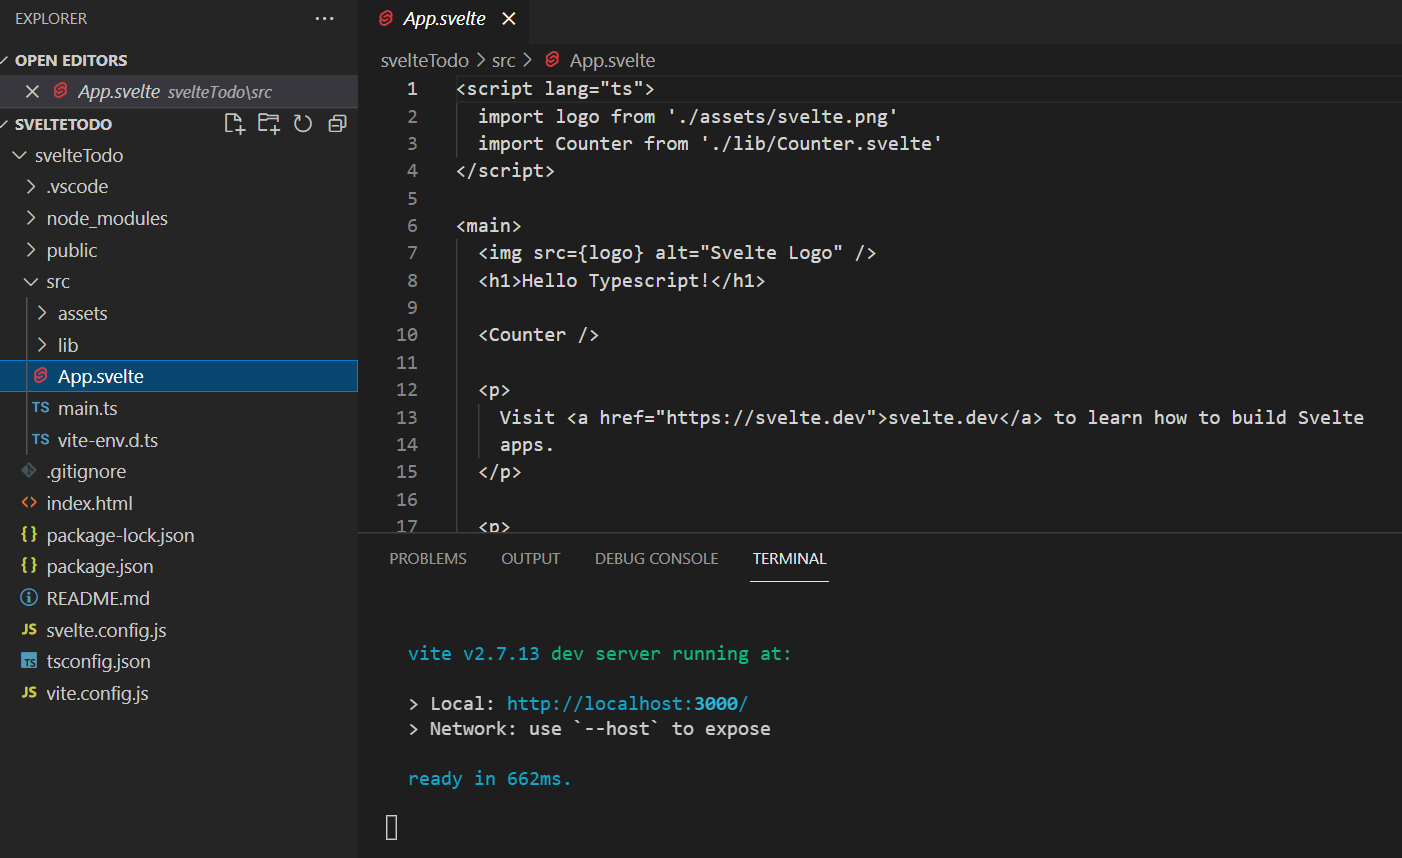
Task: Close App.svelte in the Open Editors list
Action: click(32, 91)
